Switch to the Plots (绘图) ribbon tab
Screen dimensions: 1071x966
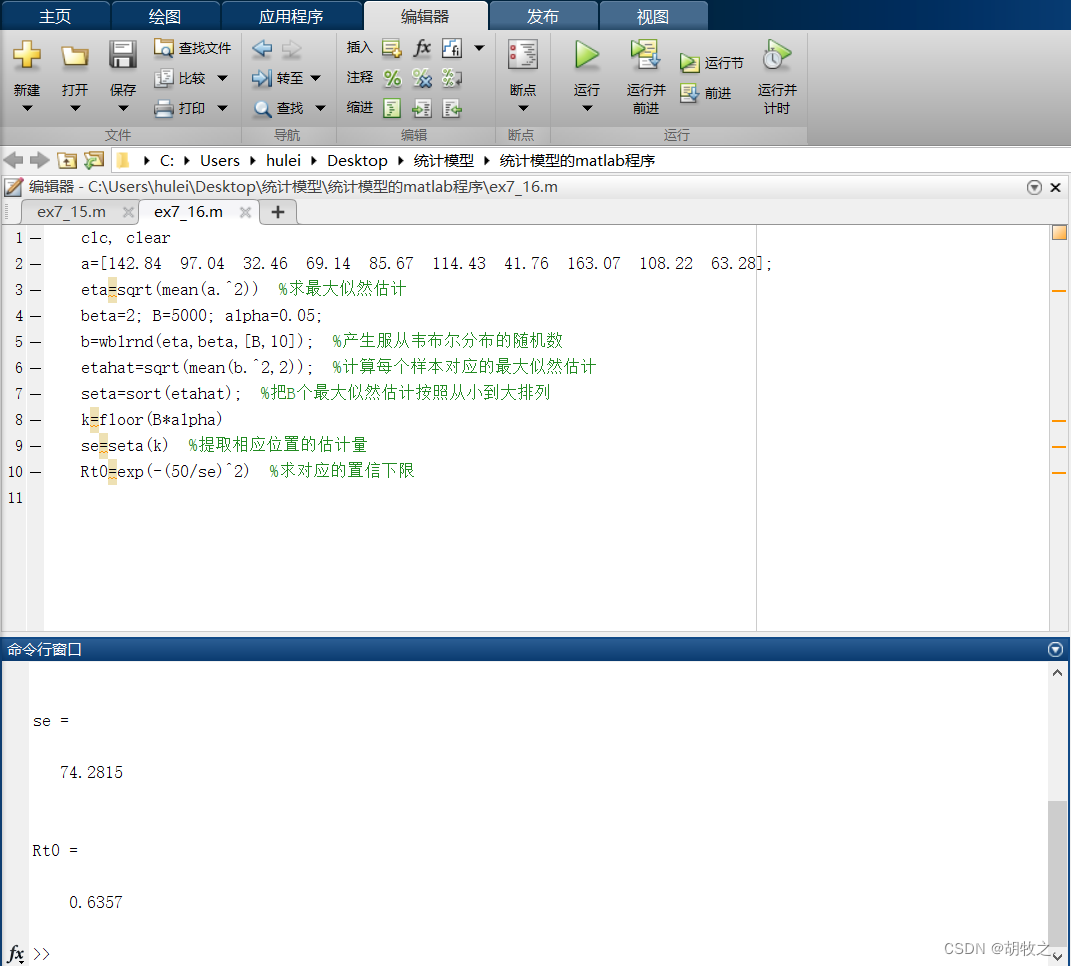pyautogui.click(x=165, y=16)
